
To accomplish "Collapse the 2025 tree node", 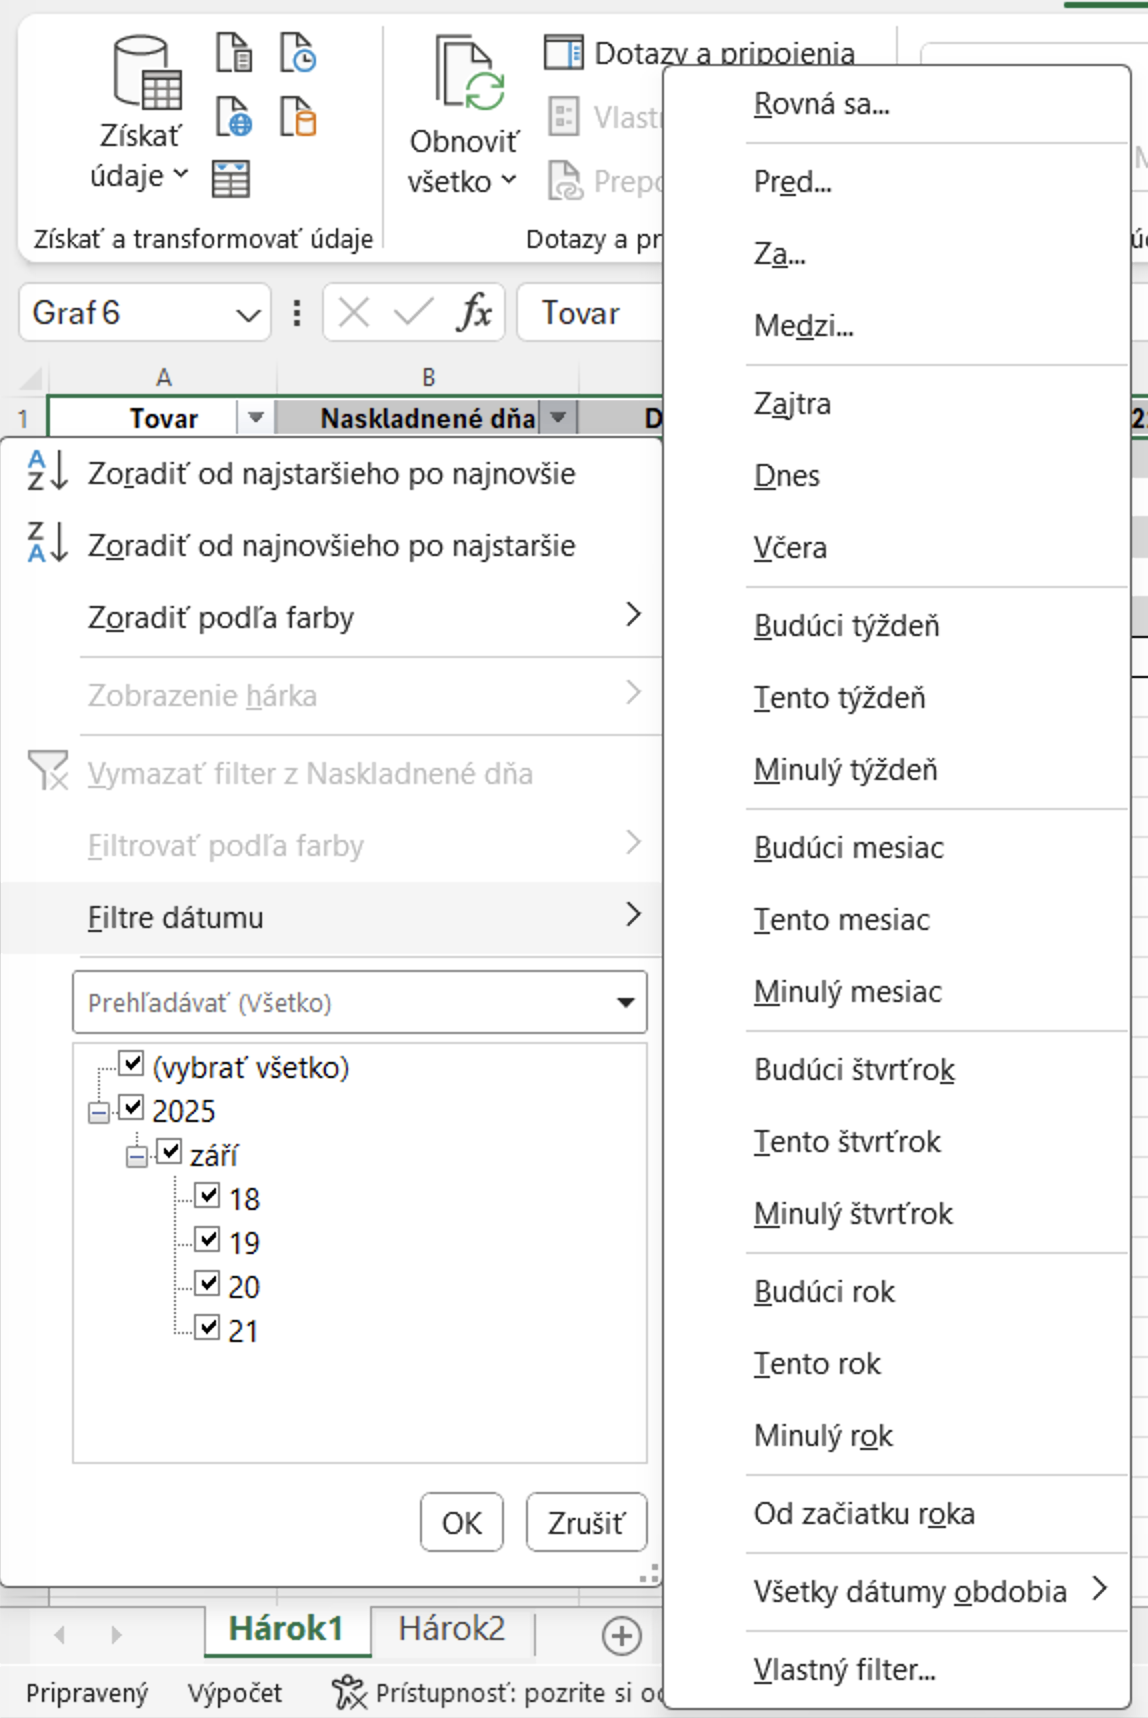I will tap(99, 1111).
